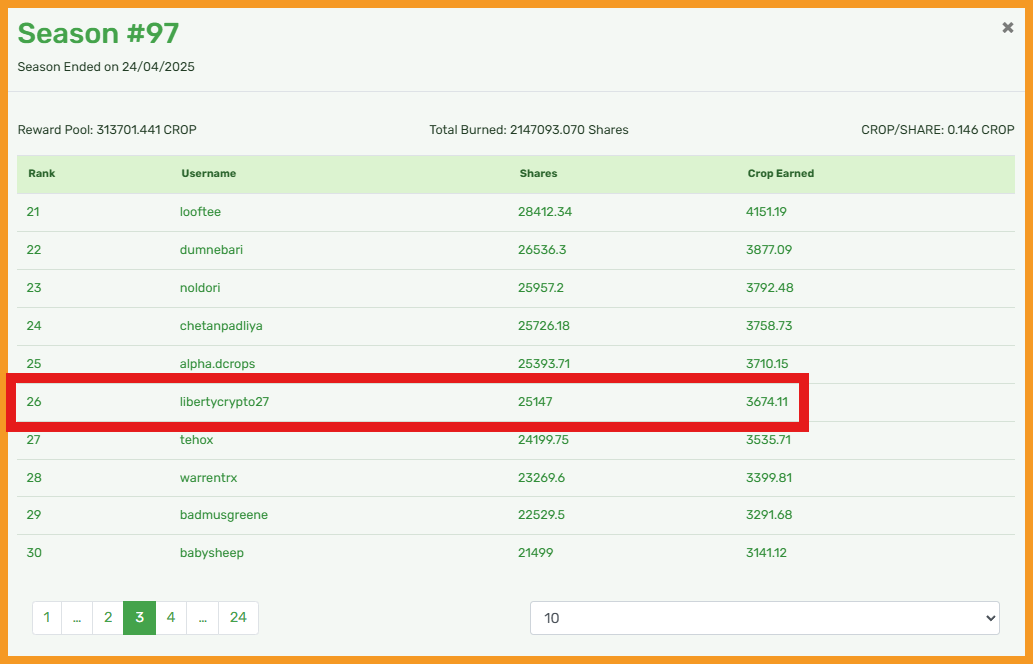The image size is (1033, 664).
Task: Click the Total Burned shares text
Action: tap(529, 130)
